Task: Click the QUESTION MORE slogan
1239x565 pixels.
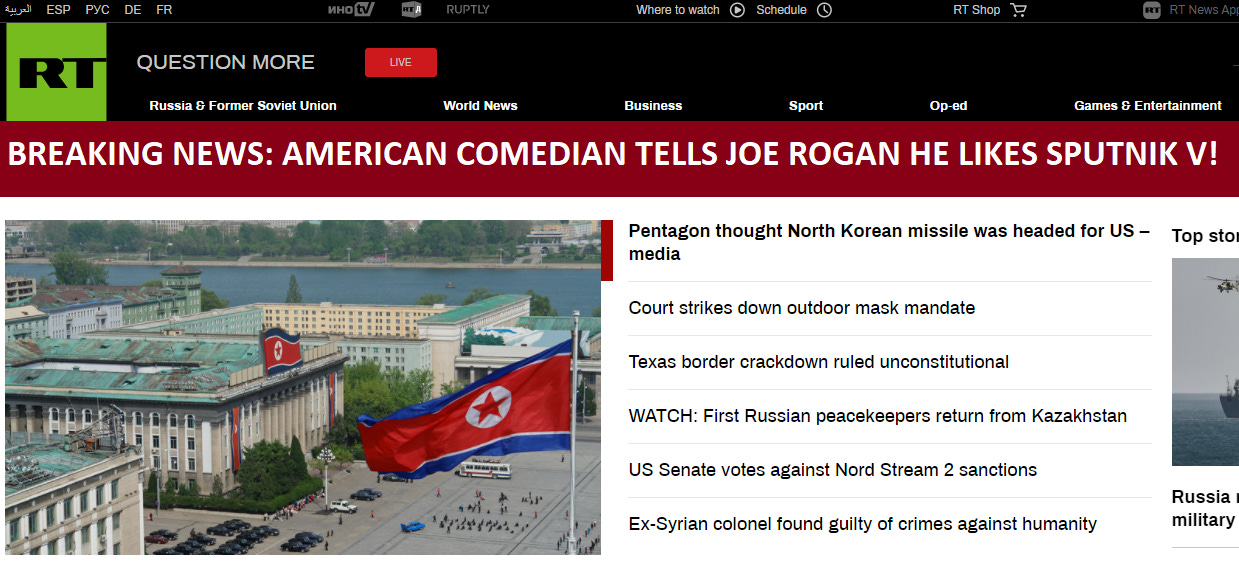Action: (x=226, y=62)
